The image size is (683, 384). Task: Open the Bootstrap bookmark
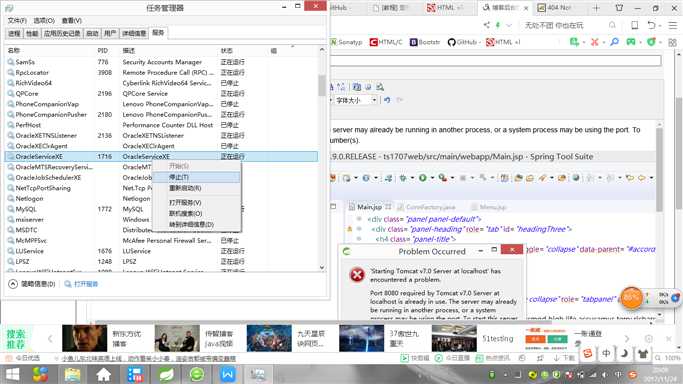[x=425, y=42]
